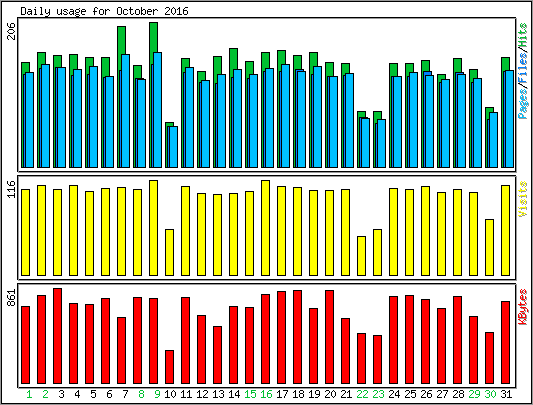533x405 pixels.
Task: Click day label 28 on the x-axis
Action: [x=458, y=394]
